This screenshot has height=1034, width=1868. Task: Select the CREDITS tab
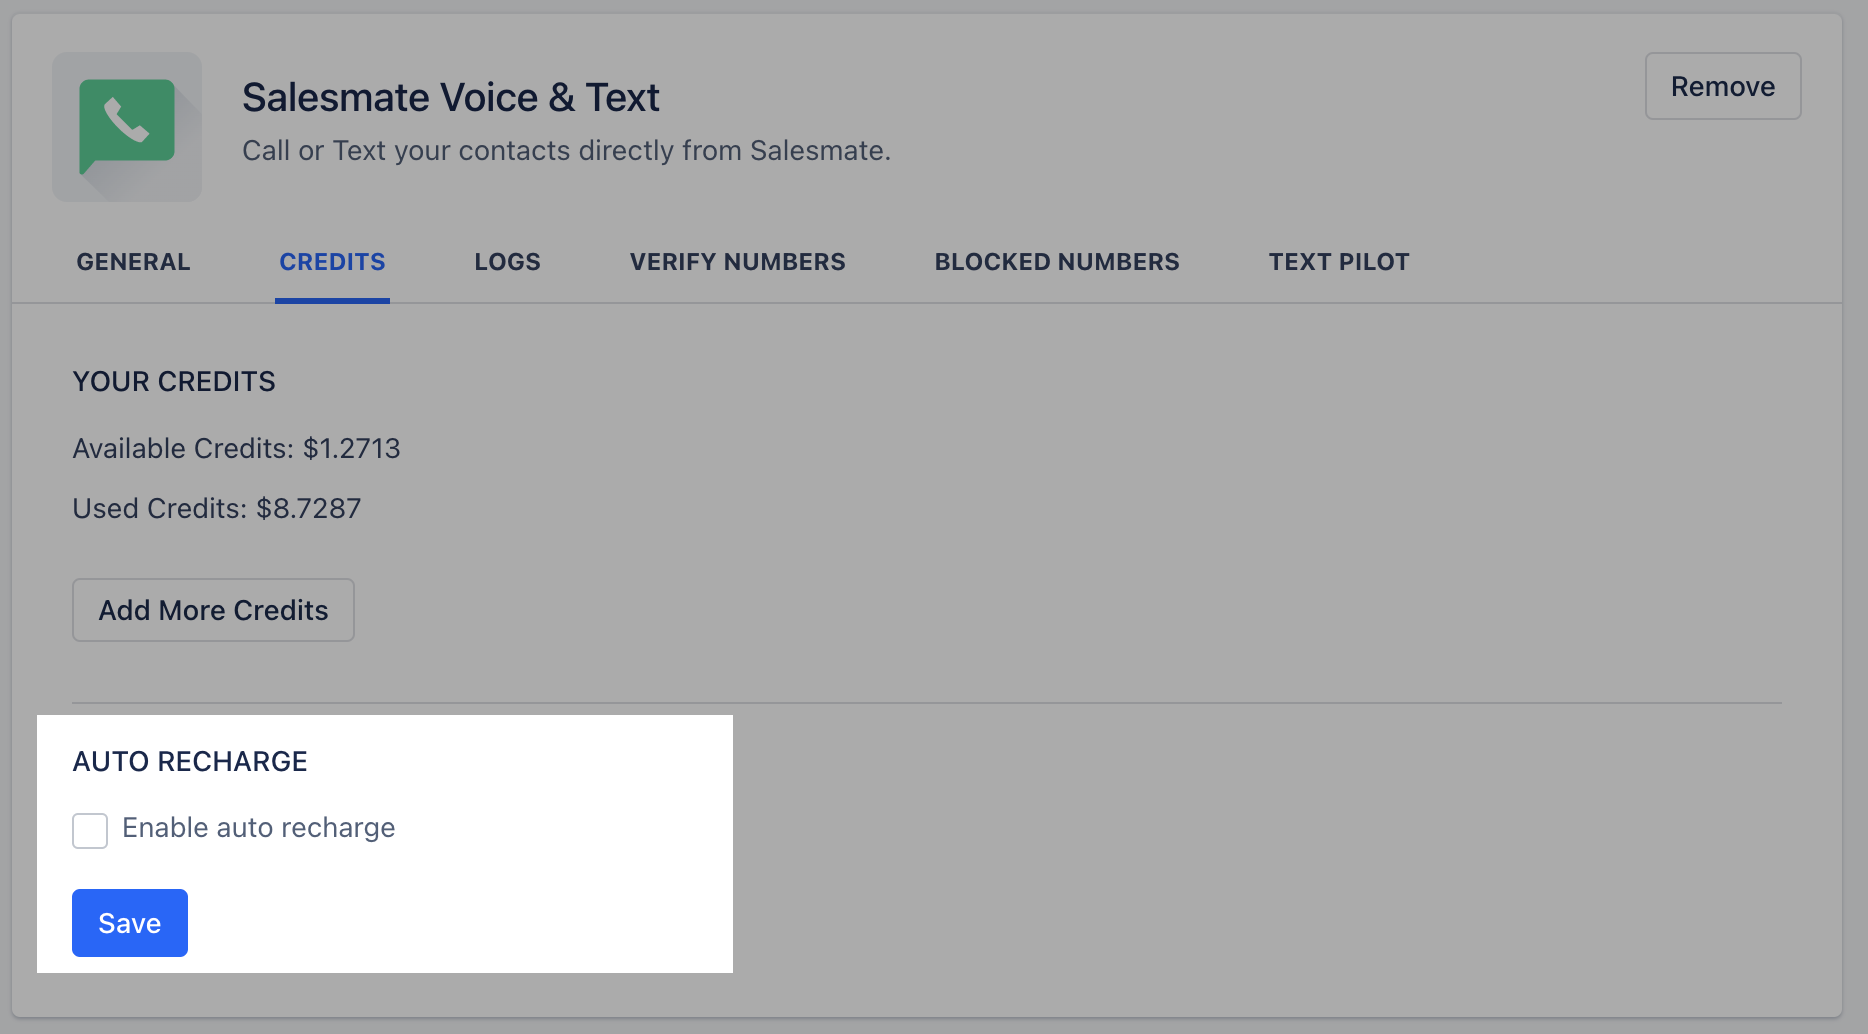click(332, 262)
